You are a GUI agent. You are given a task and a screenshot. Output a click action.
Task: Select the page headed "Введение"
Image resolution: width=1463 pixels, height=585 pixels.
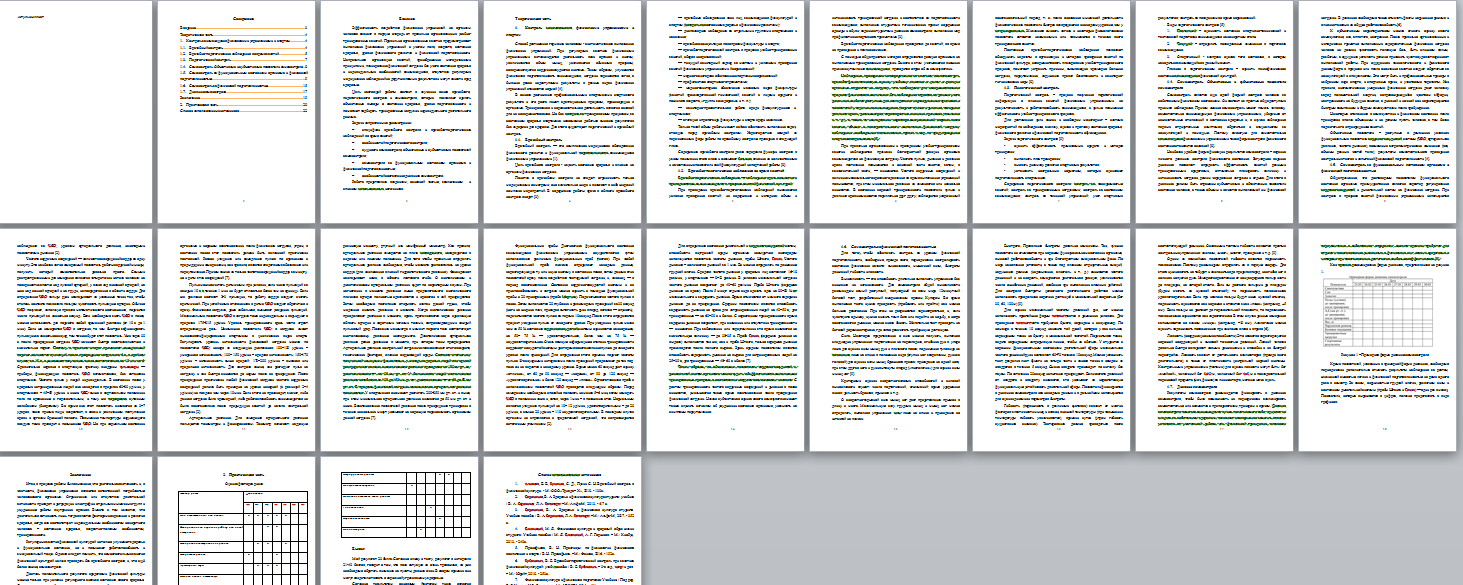[x=400, y=112]
